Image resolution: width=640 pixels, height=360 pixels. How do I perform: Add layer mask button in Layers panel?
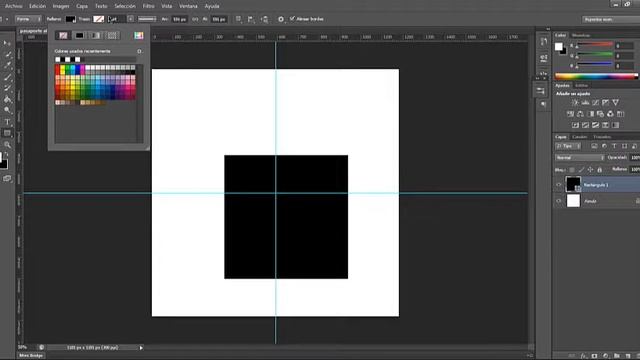click(594, 356)
